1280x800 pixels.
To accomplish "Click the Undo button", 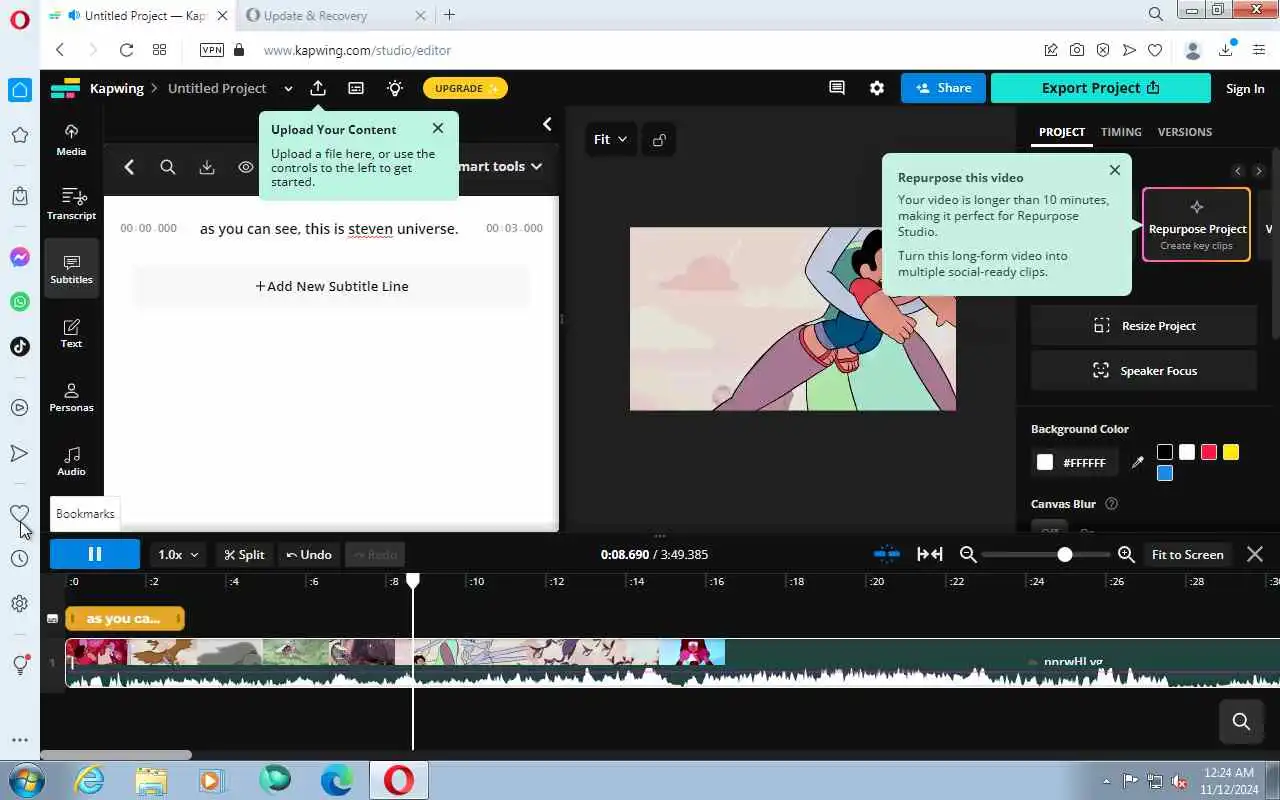I will click(309, 554).
